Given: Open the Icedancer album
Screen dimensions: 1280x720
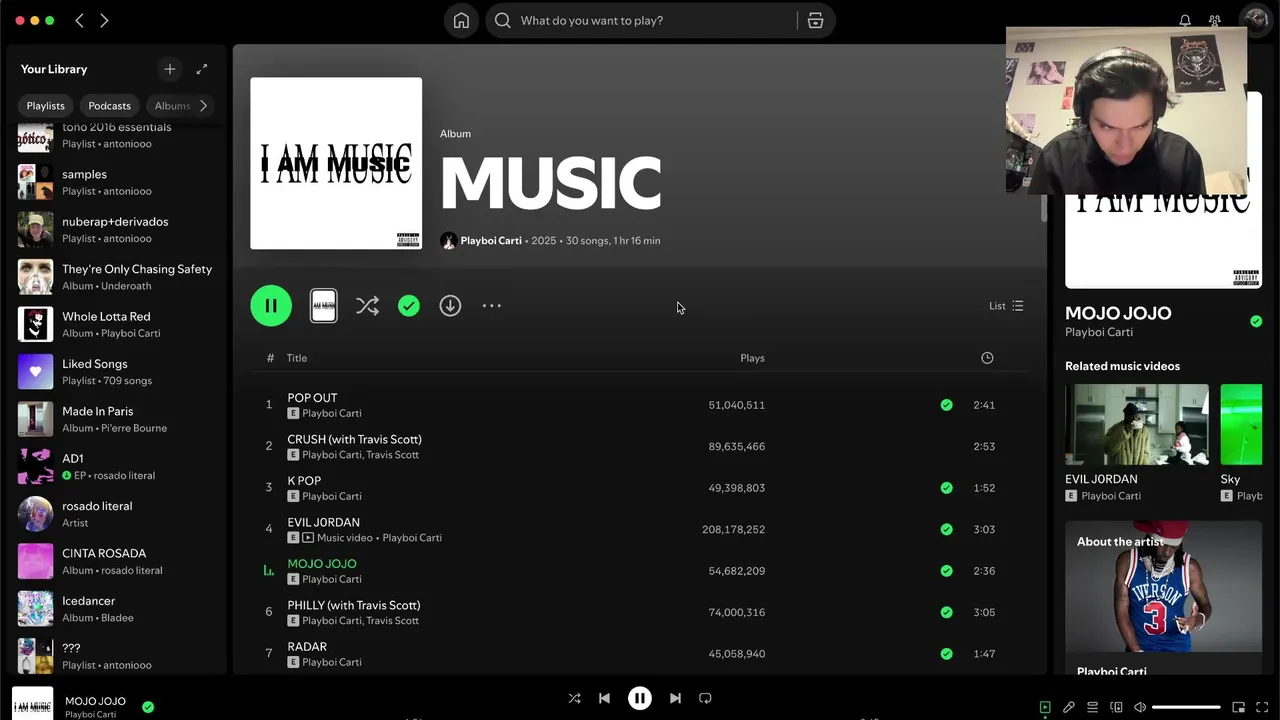Looking at the screenshot, I should point(117,609).
